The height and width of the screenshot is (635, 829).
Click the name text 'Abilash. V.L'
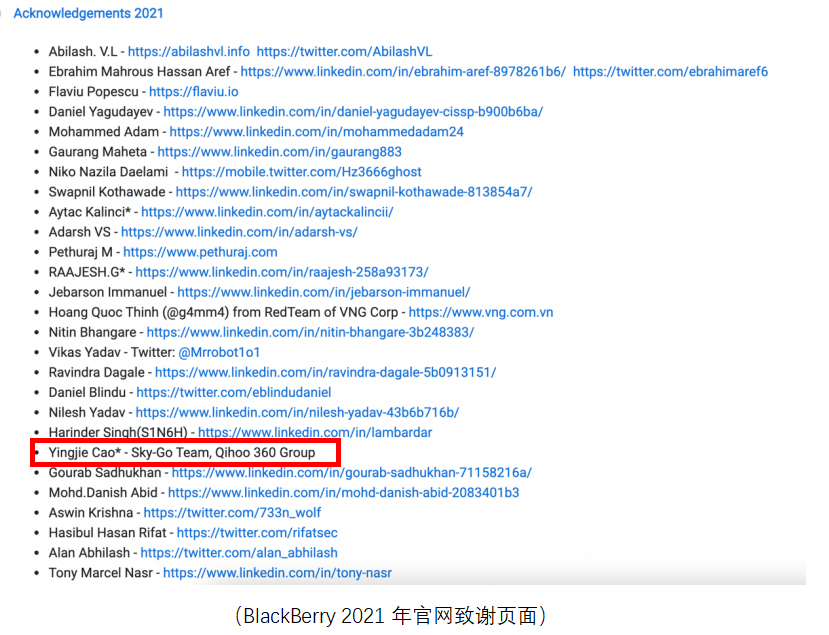click(x=83, y=51)
